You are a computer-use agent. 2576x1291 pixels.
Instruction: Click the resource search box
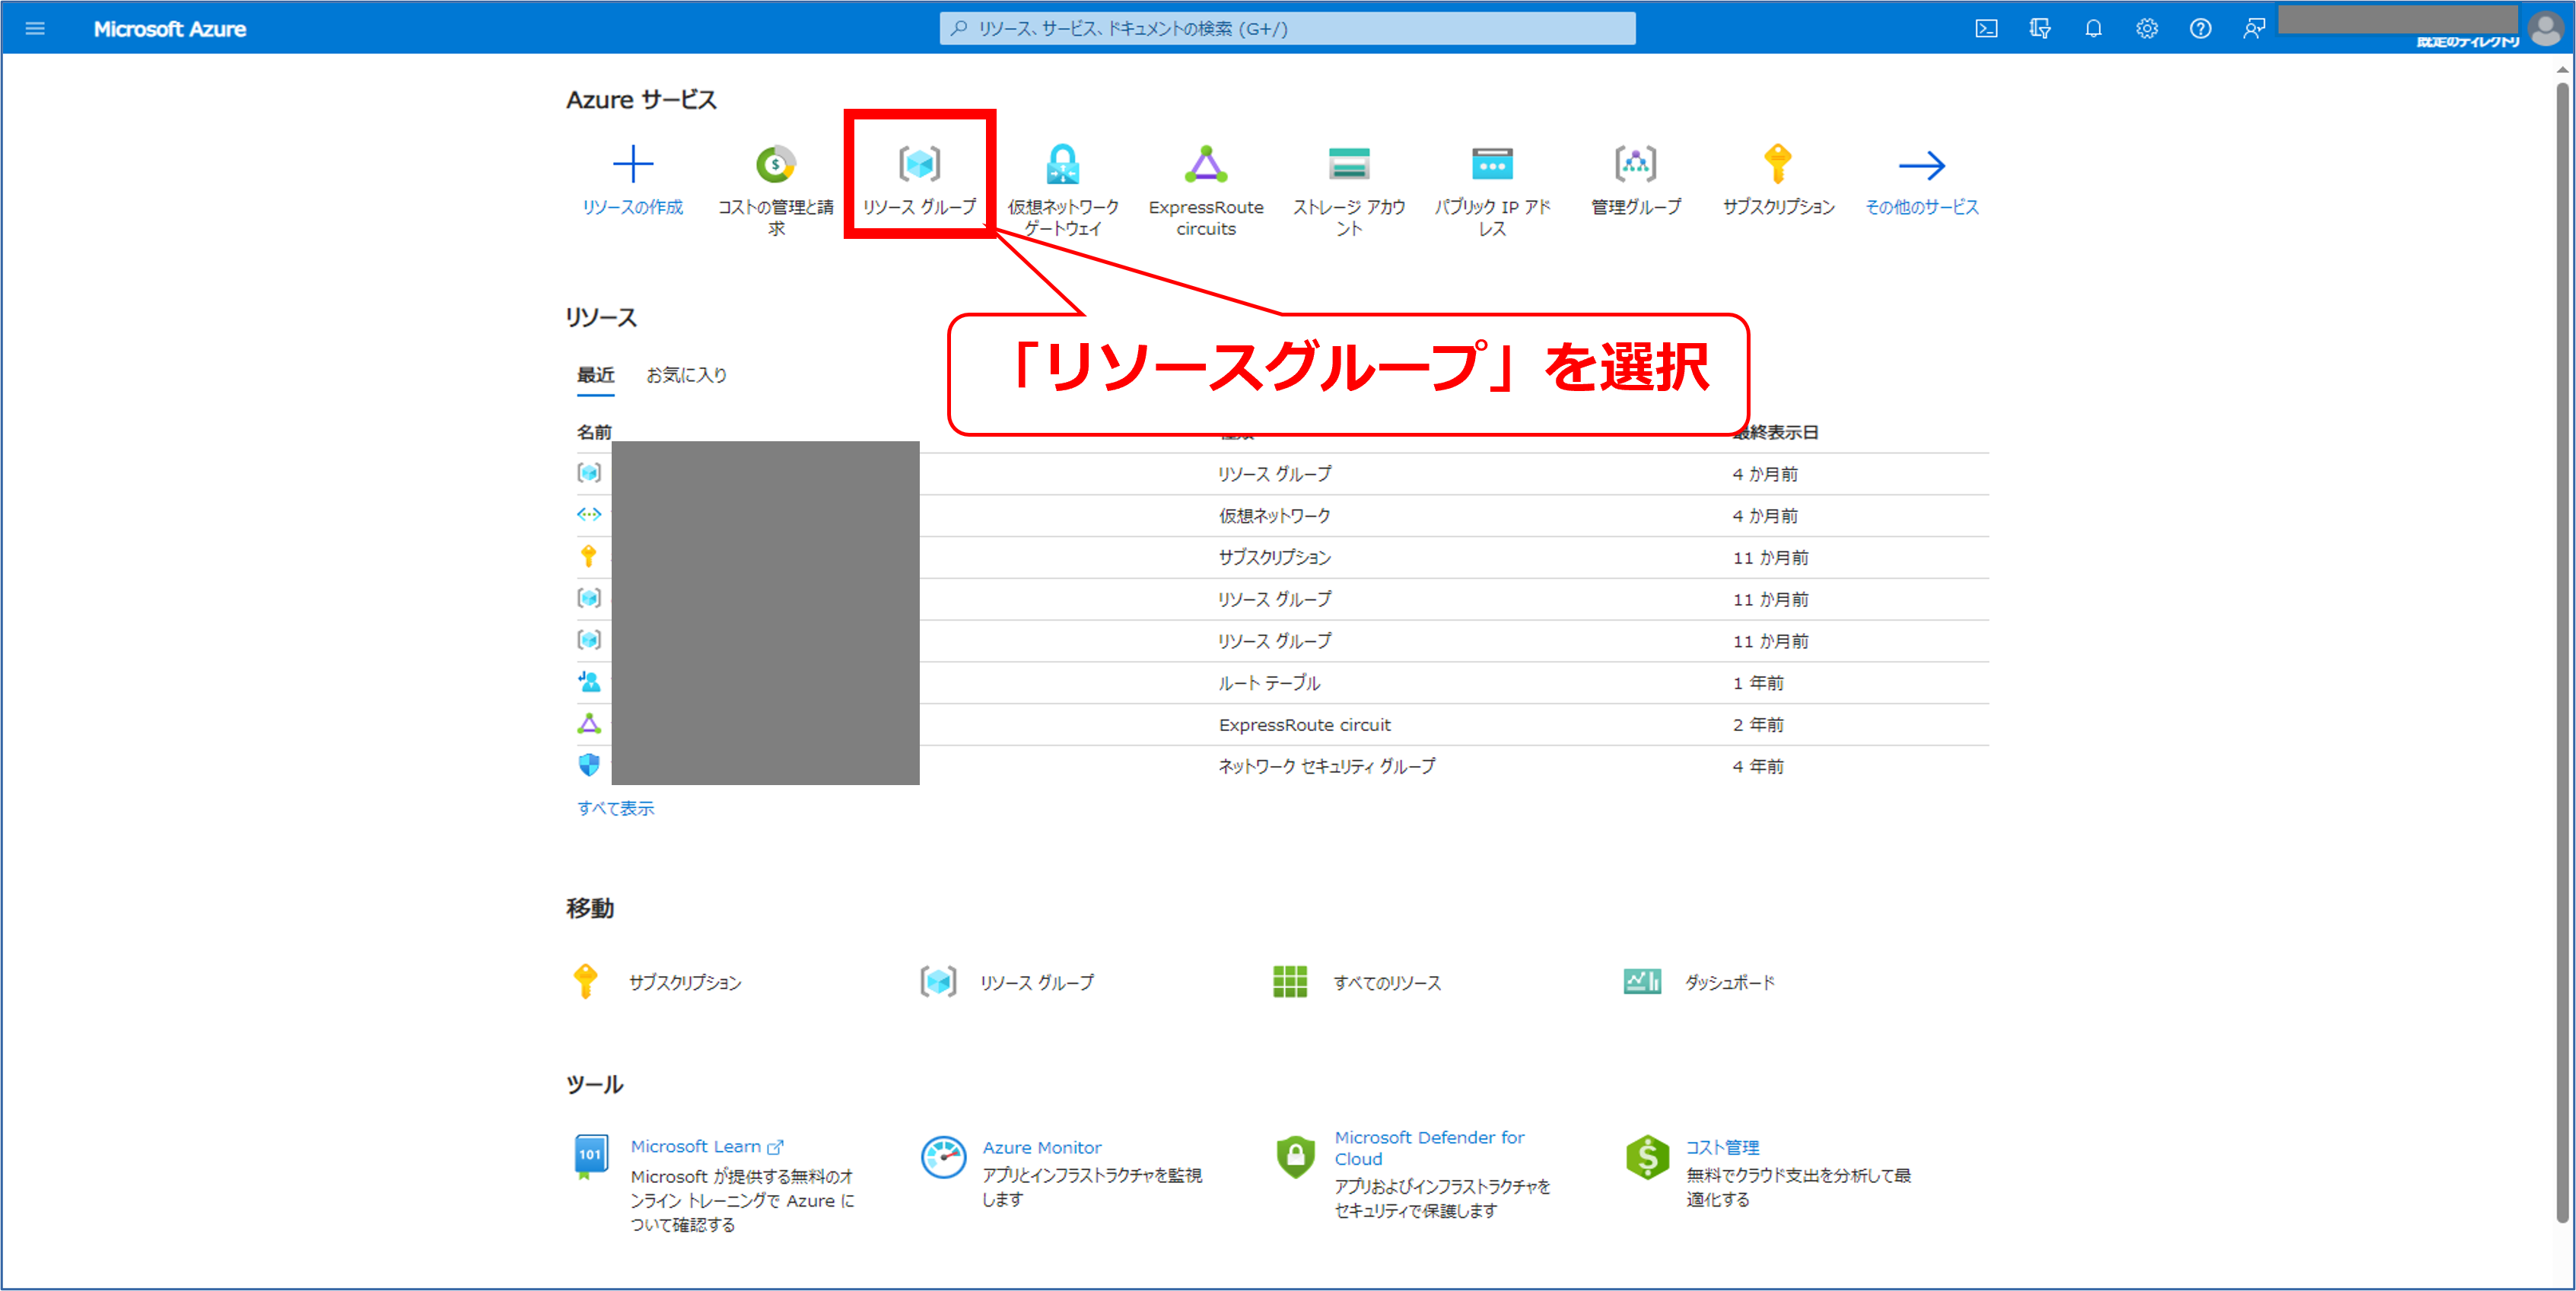(1287, 29)
